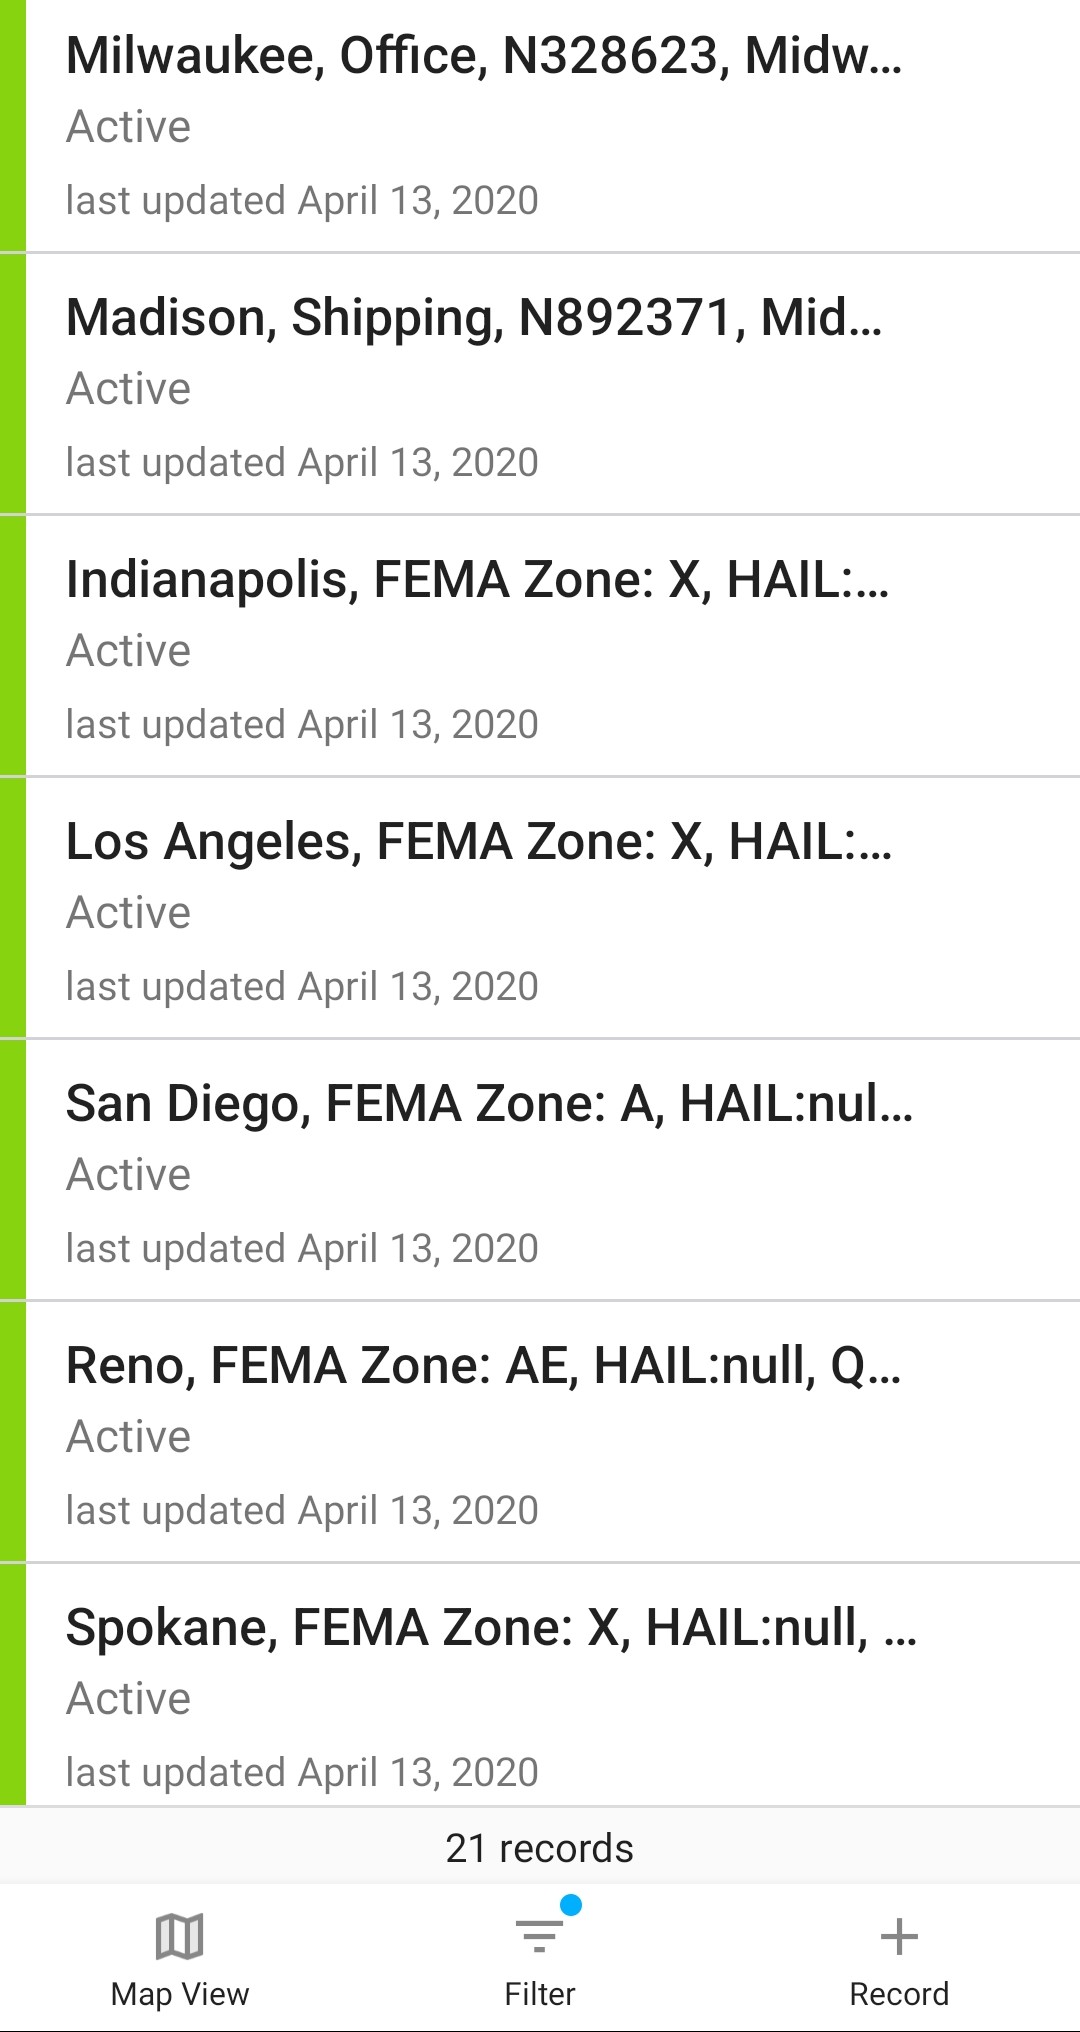Image resolution: width=1080 pixels, height=2032 pixels.
Task: Select the San Diego FEMA Zone A record
Action: point(489,1104)
